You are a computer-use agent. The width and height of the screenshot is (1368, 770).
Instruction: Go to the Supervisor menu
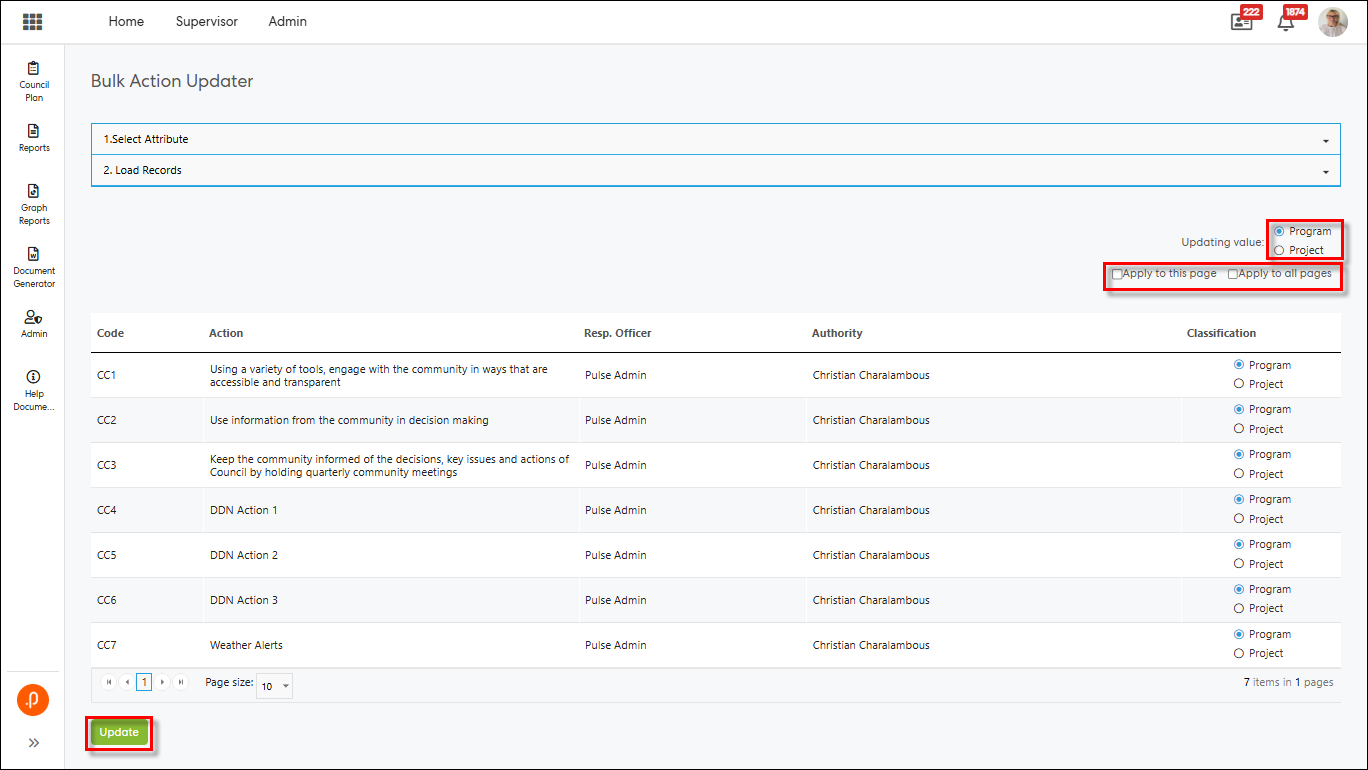point(206,21)
